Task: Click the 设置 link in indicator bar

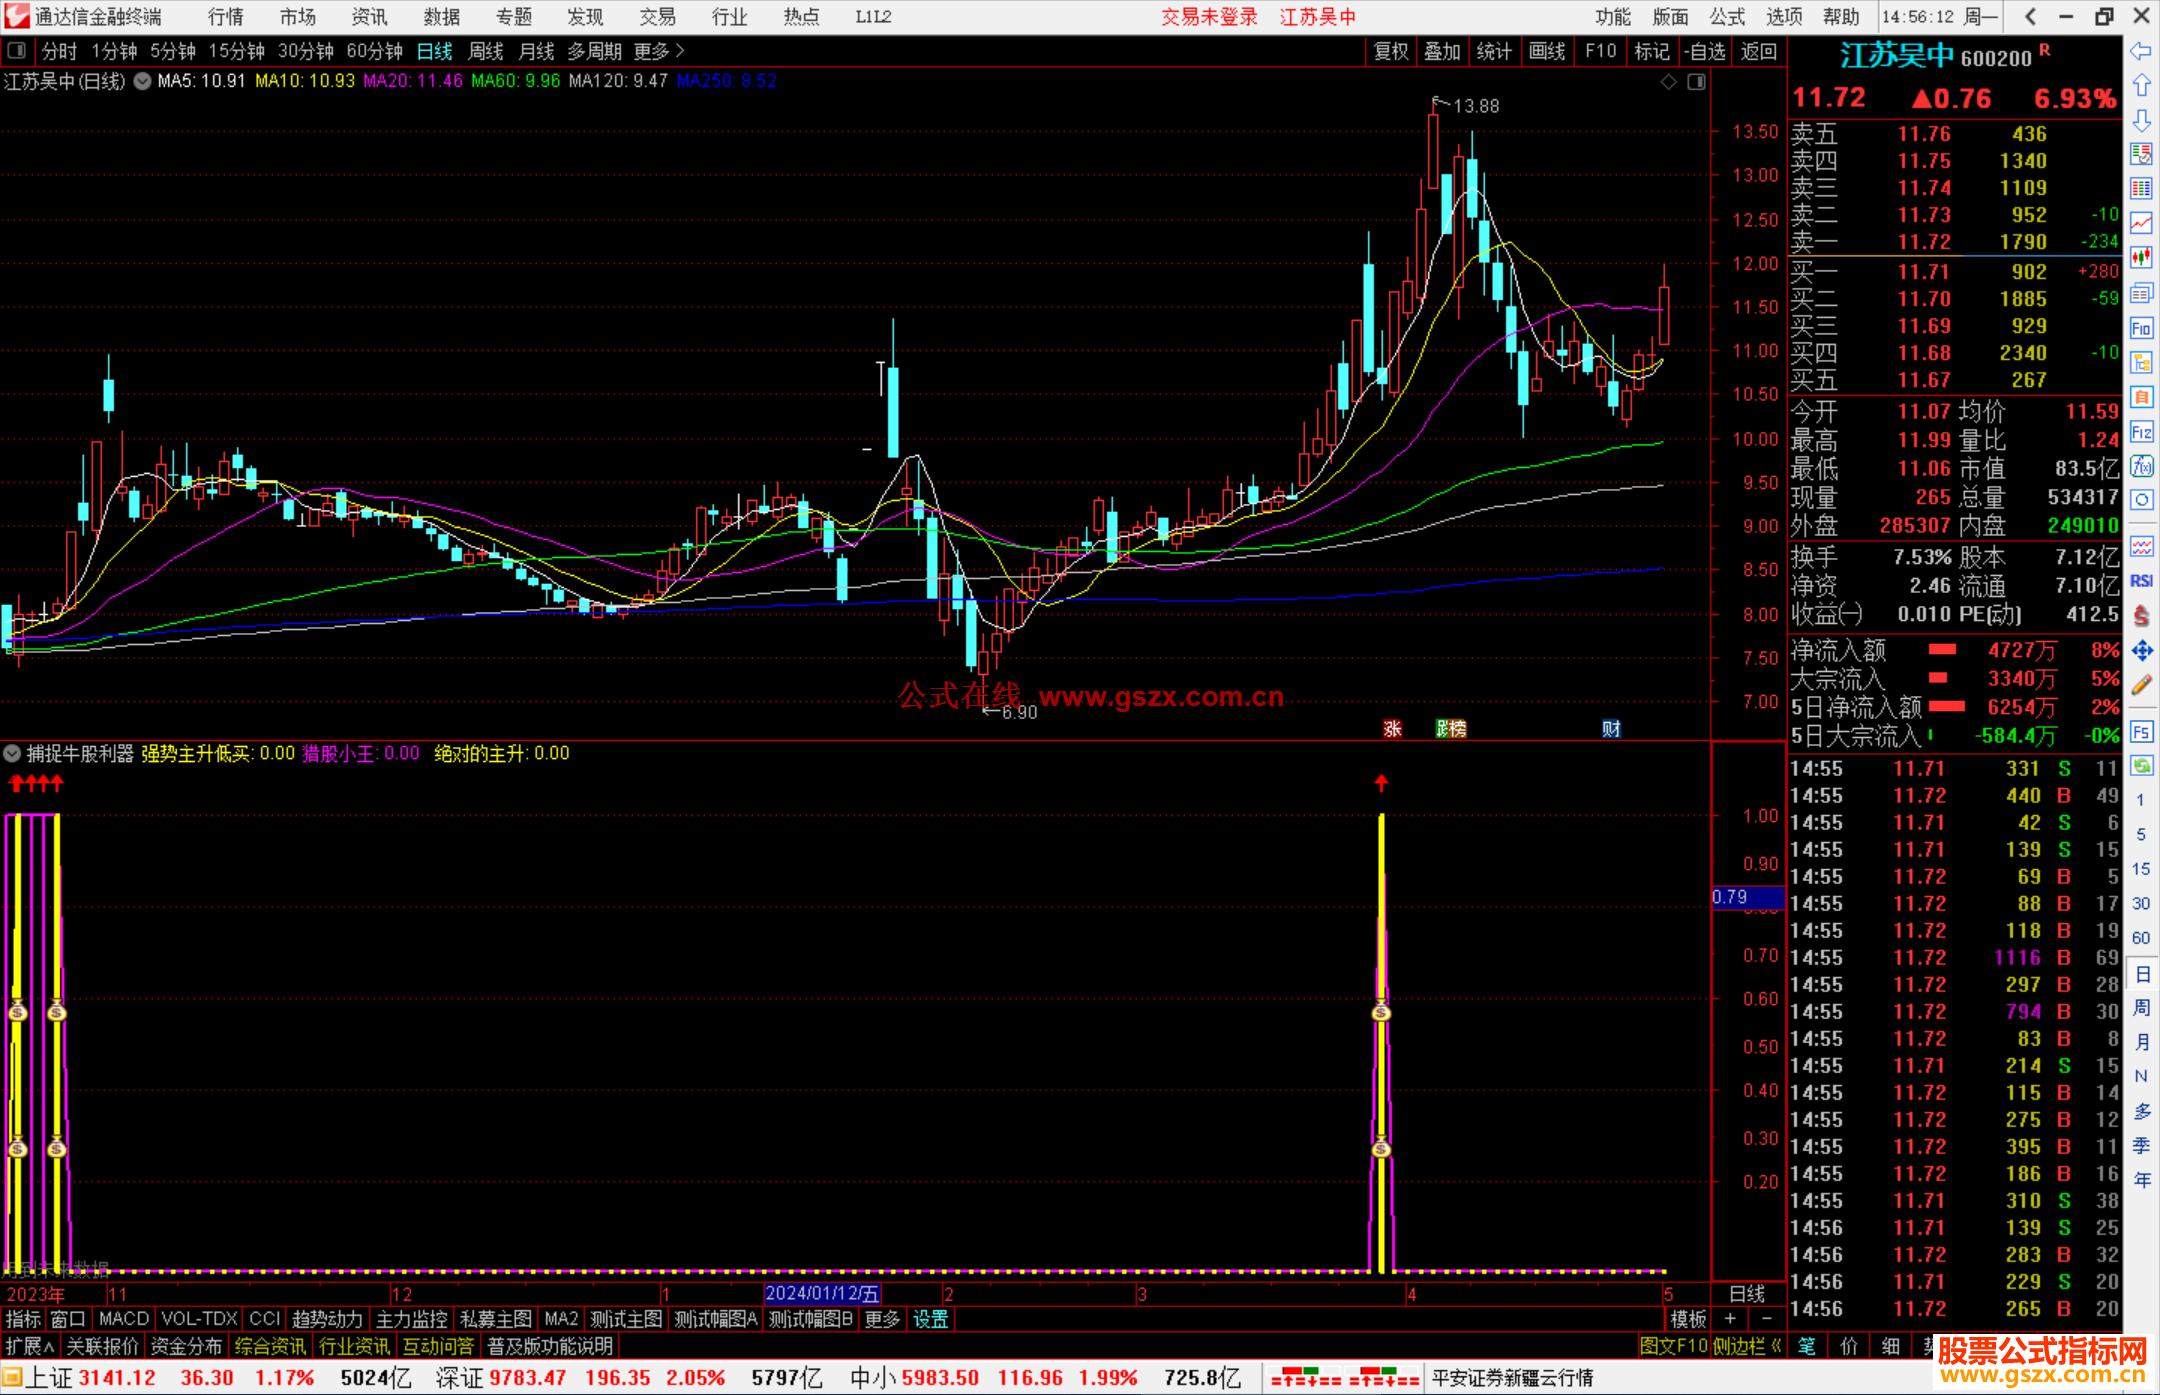Action: tap(930, 1319)
